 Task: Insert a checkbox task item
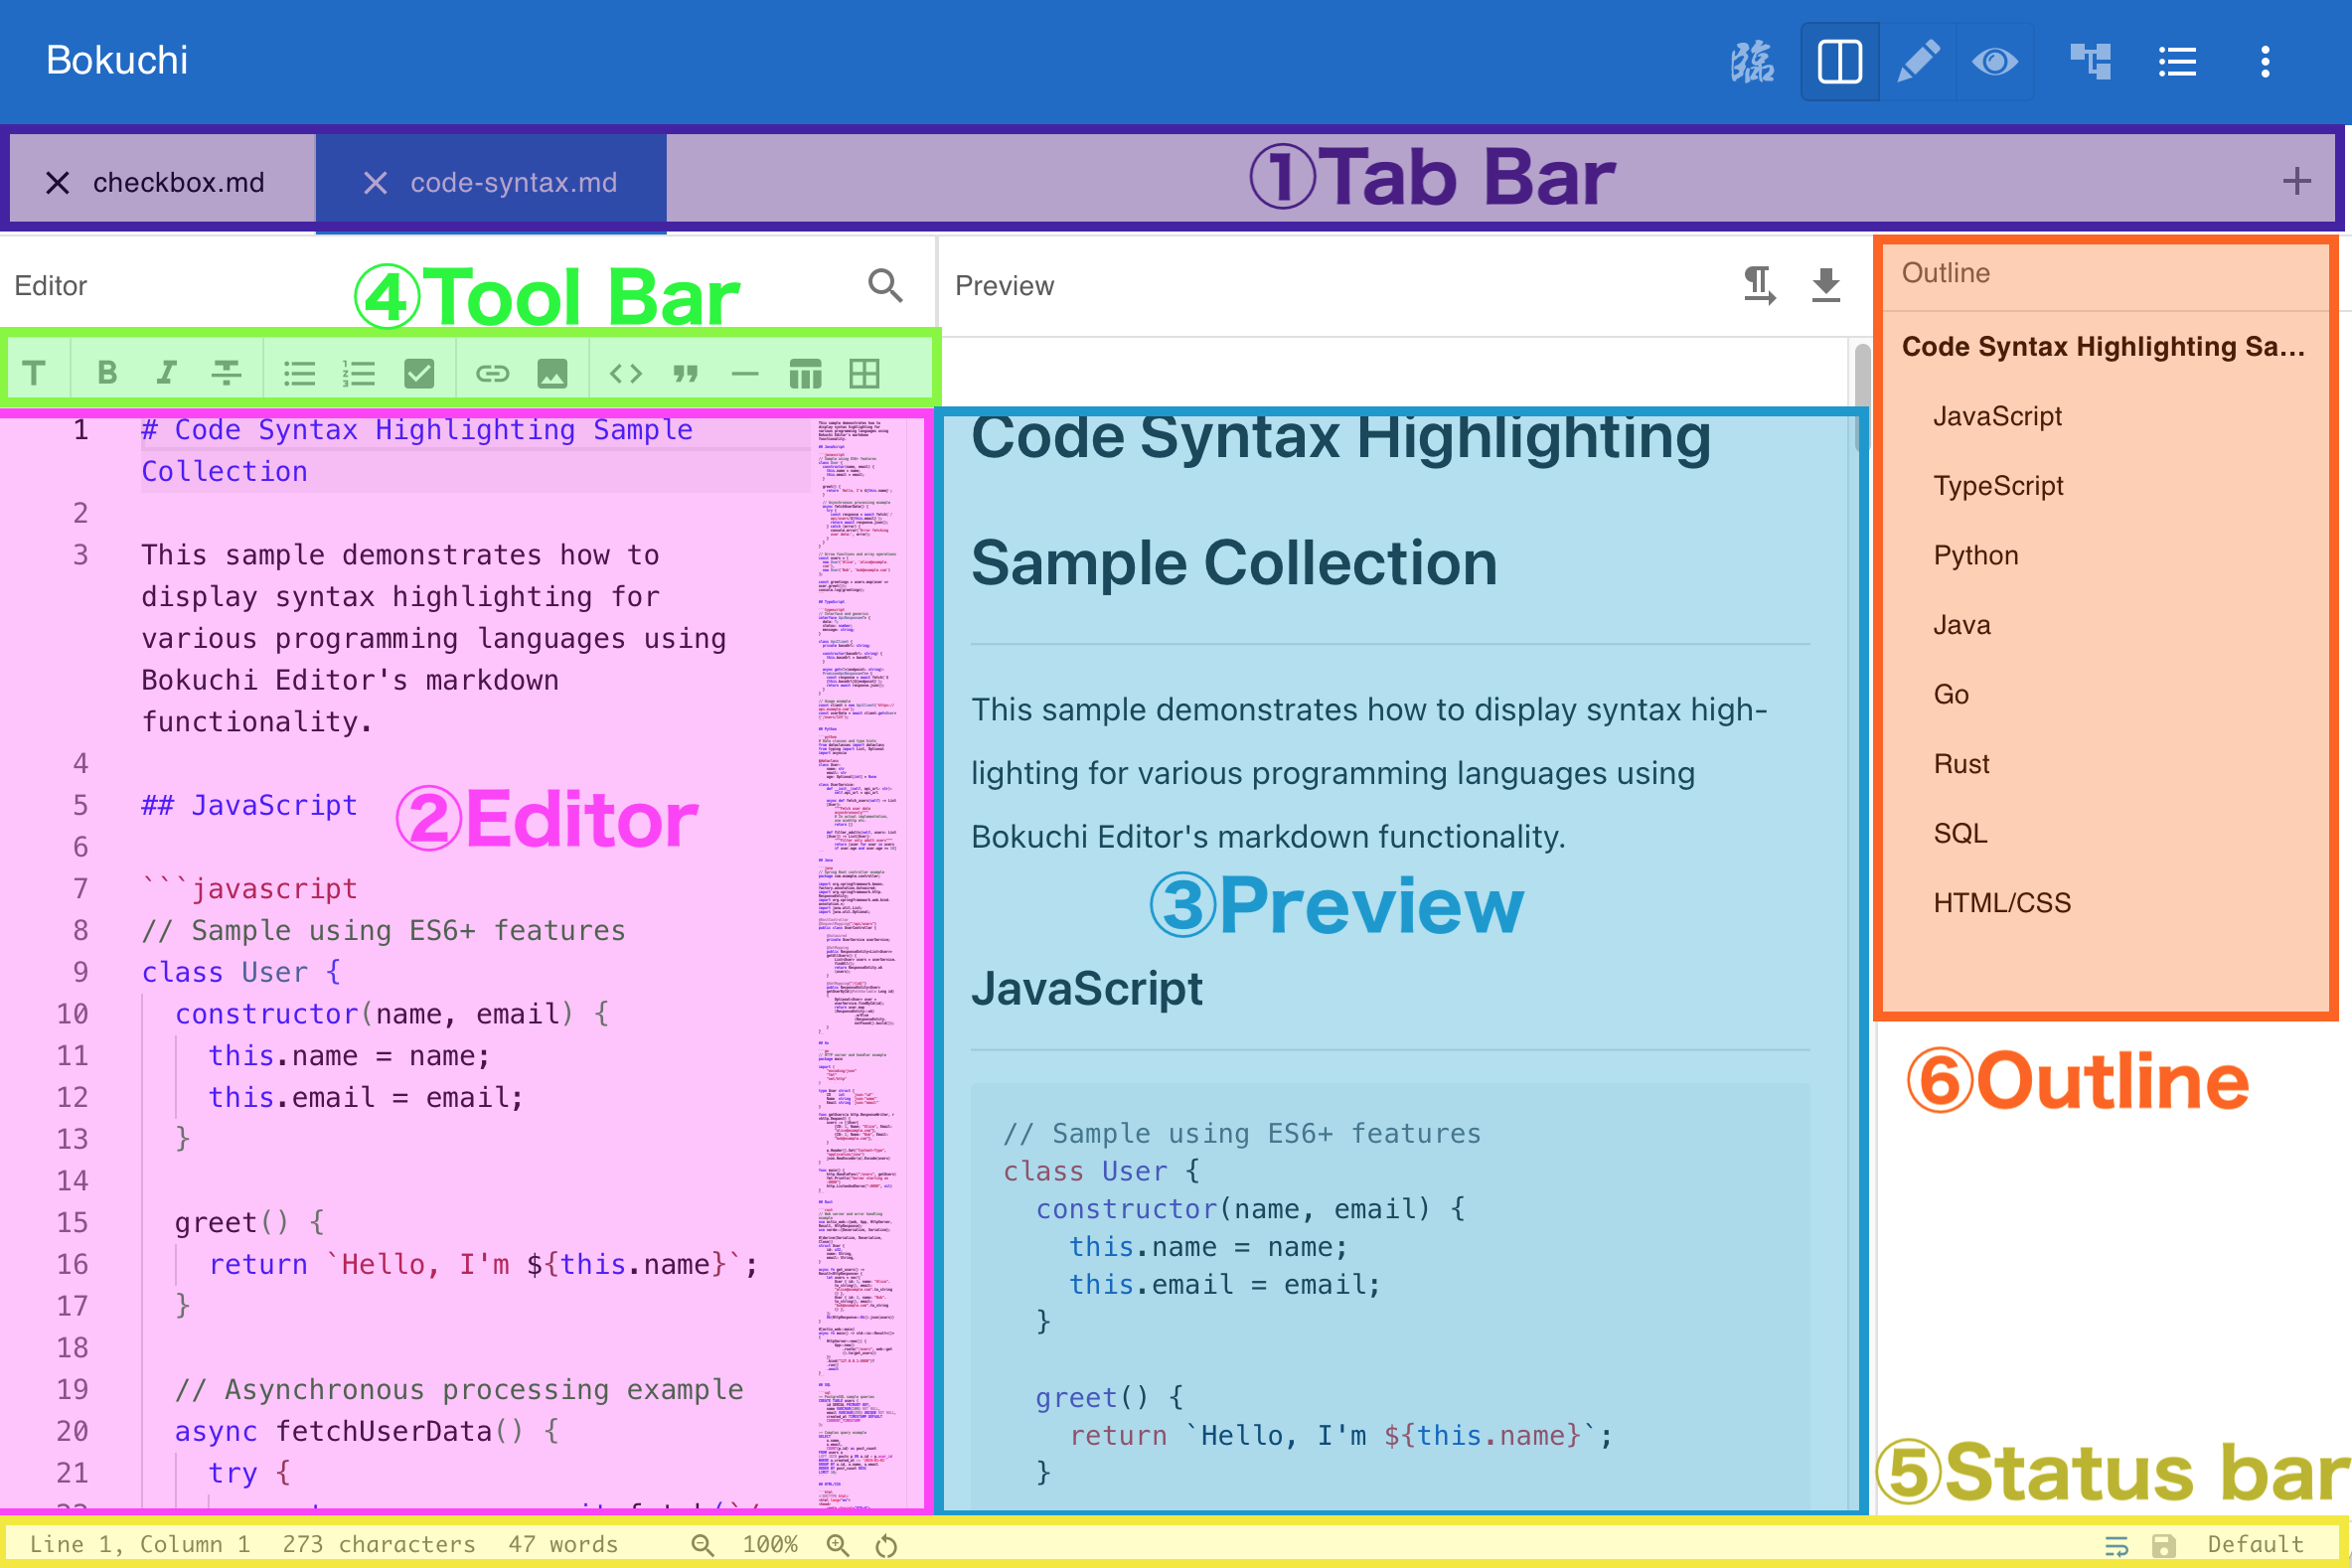point(419,373)
